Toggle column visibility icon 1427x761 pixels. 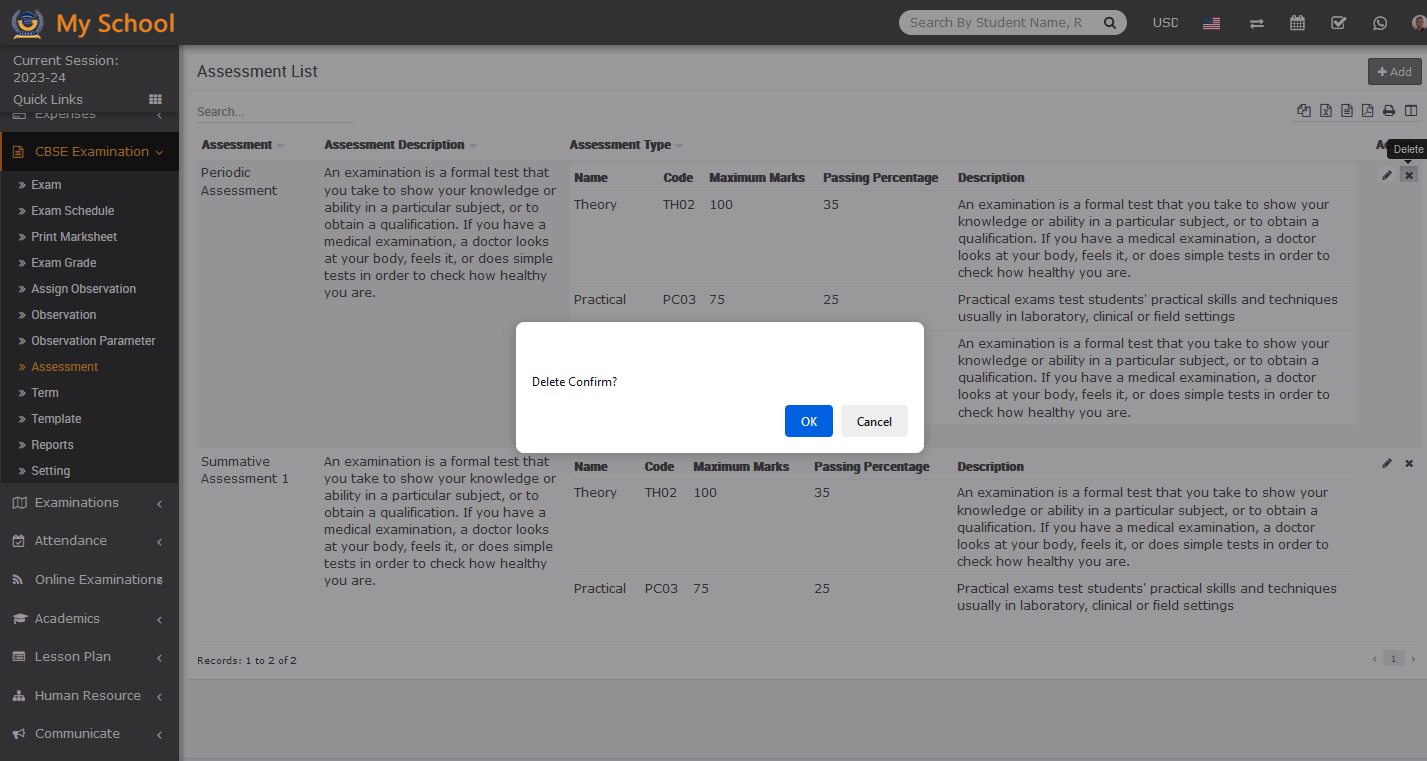(x=1411, y=111)
